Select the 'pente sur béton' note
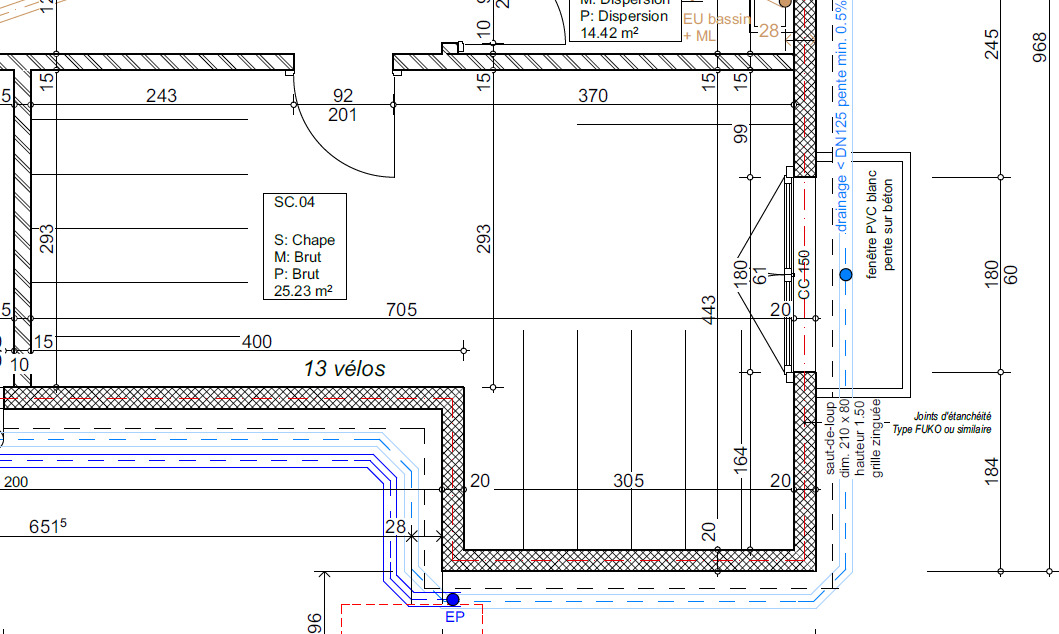 [x=888, y=224]
